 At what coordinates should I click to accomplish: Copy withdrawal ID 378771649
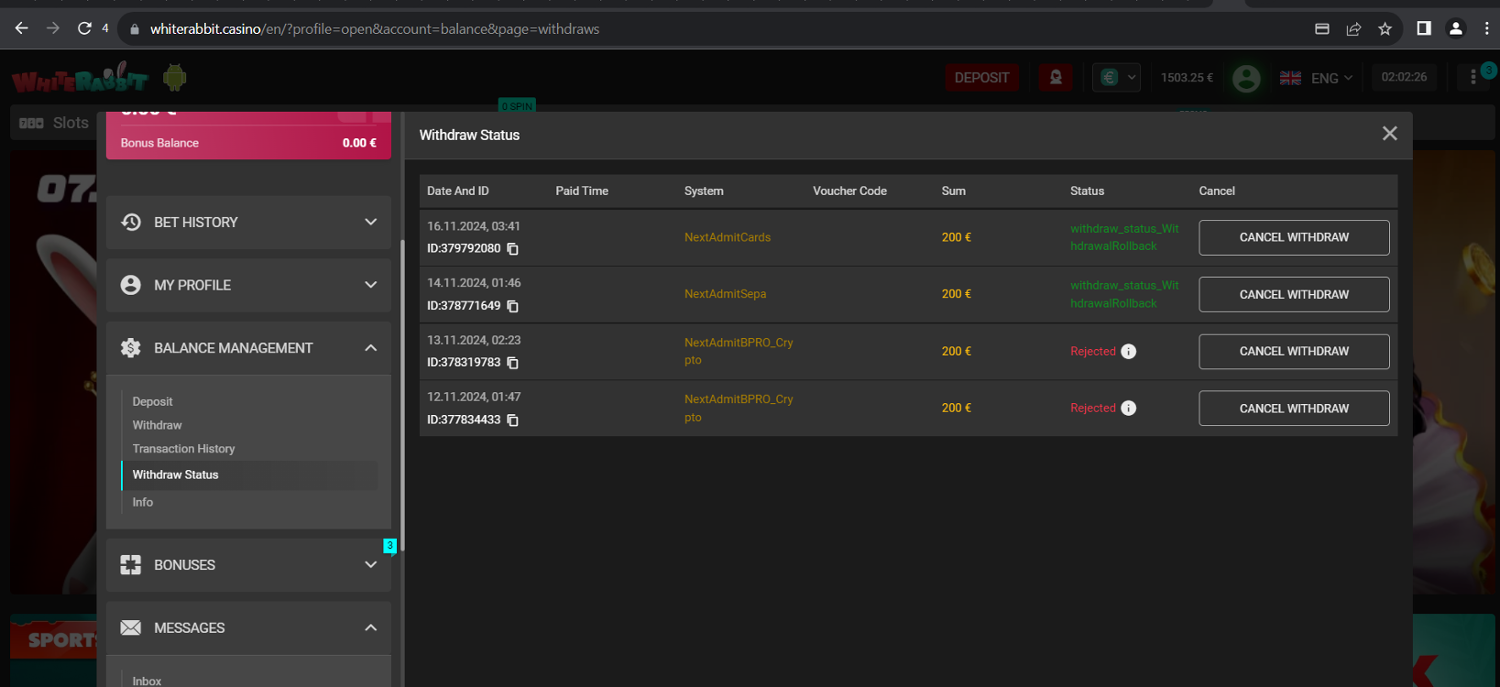[513, 306]
